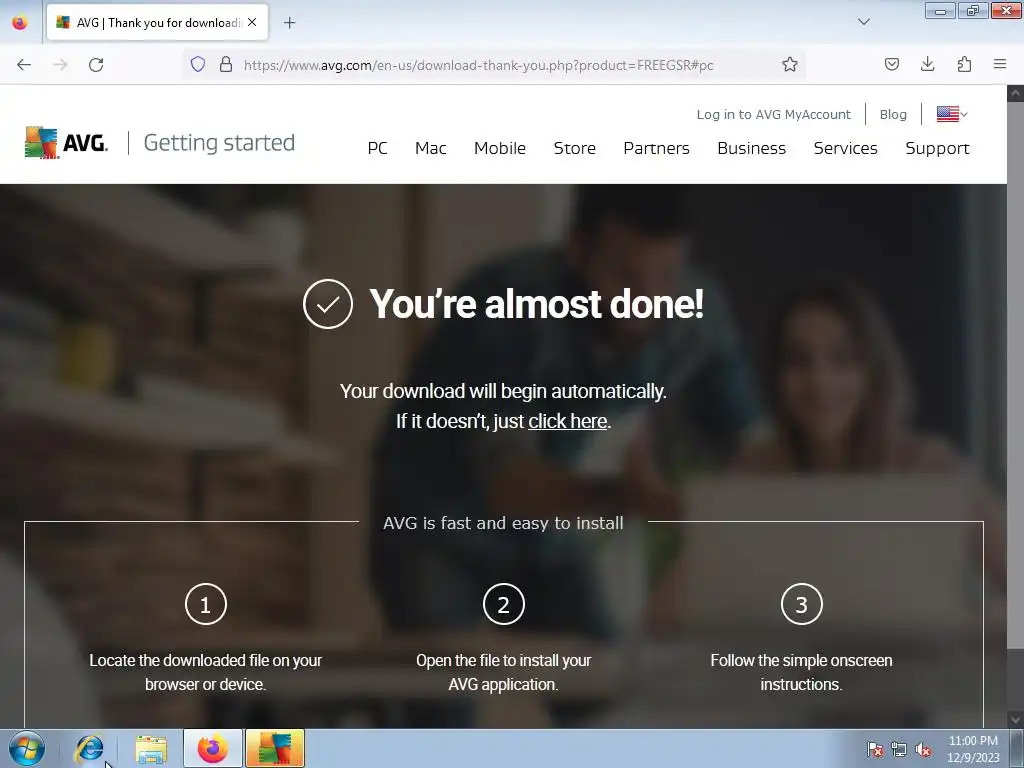Open Firefox application hamburger menu
1024x768 pixels.
(1000, 64)
